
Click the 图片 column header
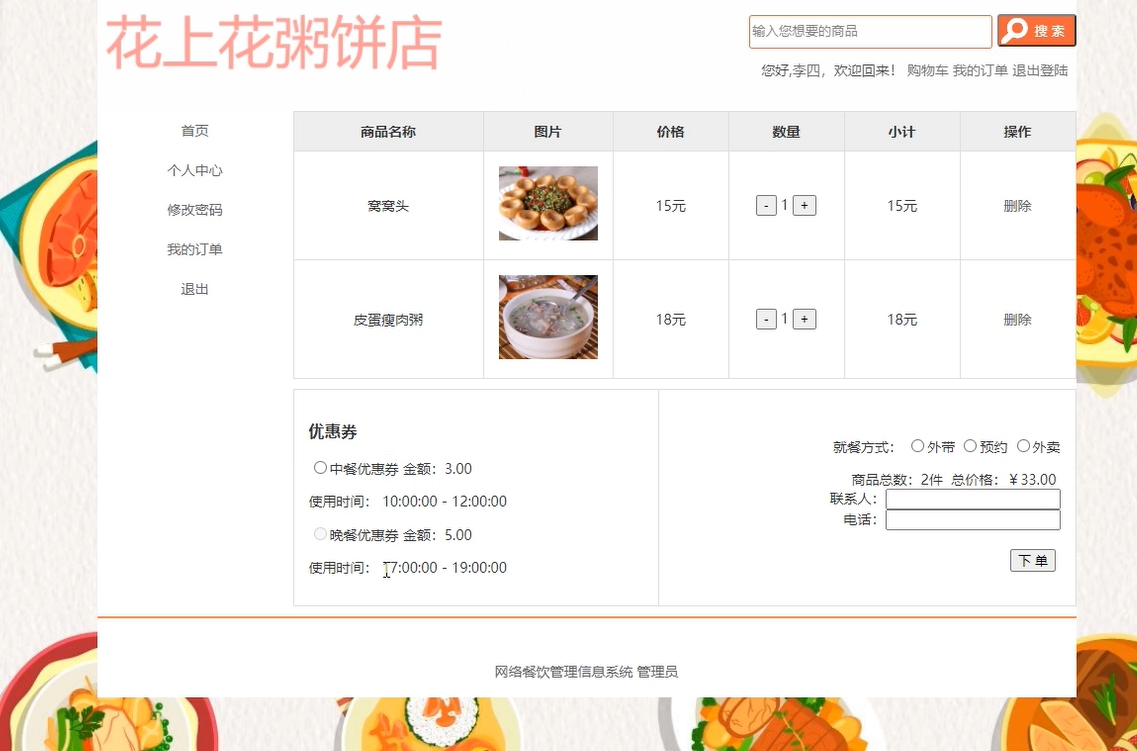548,132
